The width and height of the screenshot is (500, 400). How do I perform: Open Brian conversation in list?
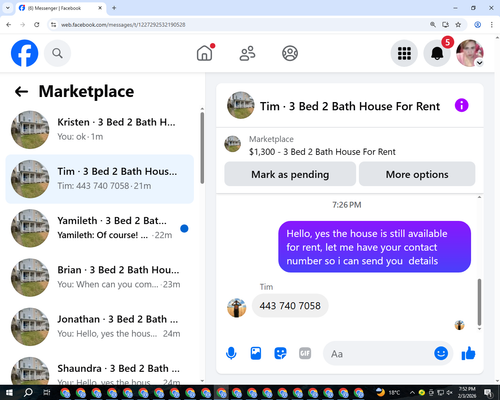(100, 278)
